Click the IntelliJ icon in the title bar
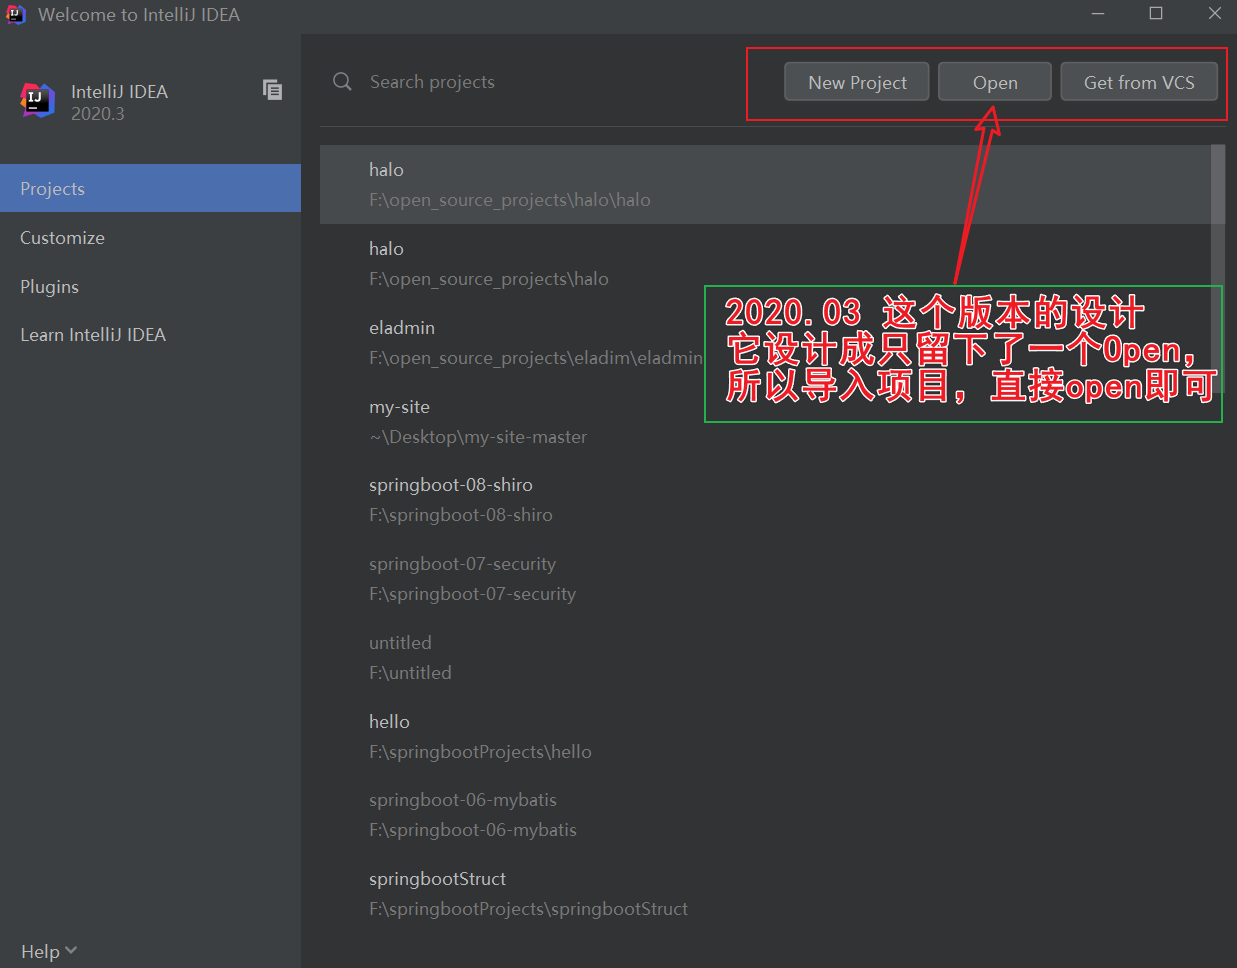1237x968 pixels. (x=16, y=14)
